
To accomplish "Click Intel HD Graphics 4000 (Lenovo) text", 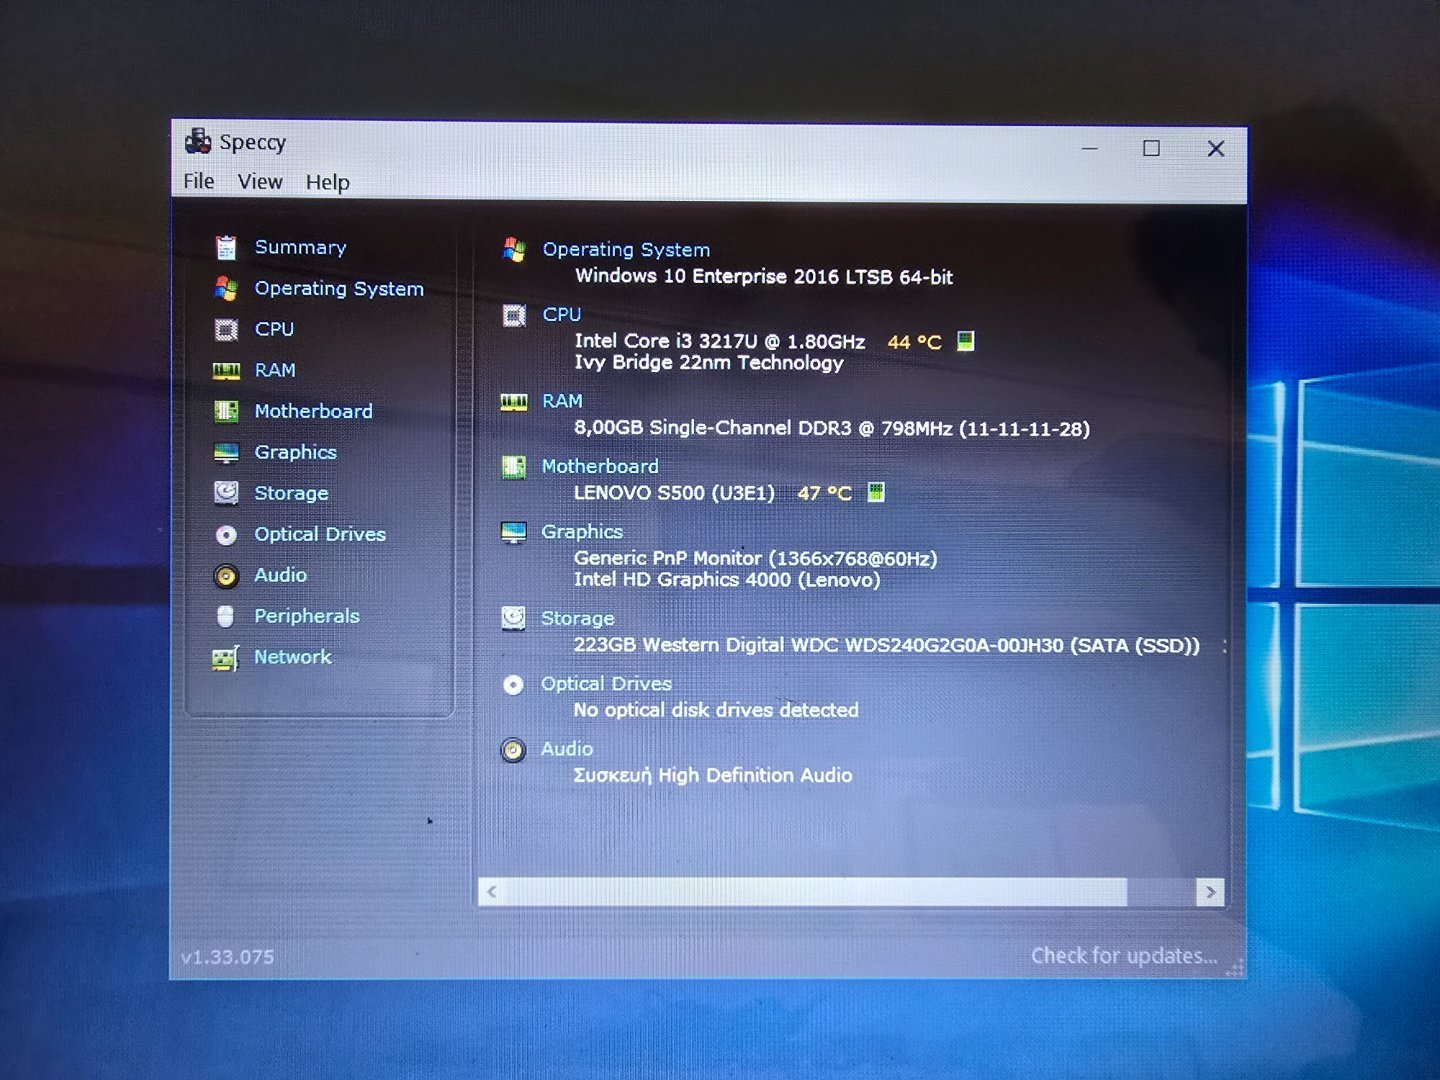I will [727, 580].
